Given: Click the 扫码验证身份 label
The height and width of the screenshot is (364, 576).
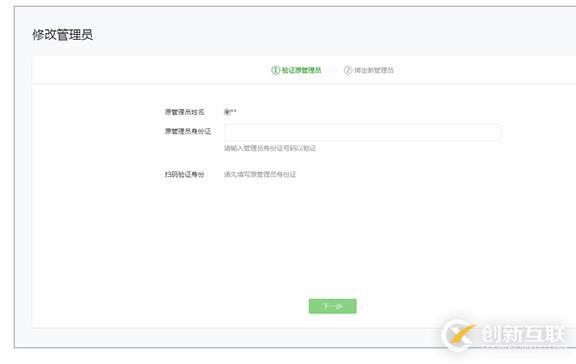Looking at the screenshot, I should click(184, 174).
